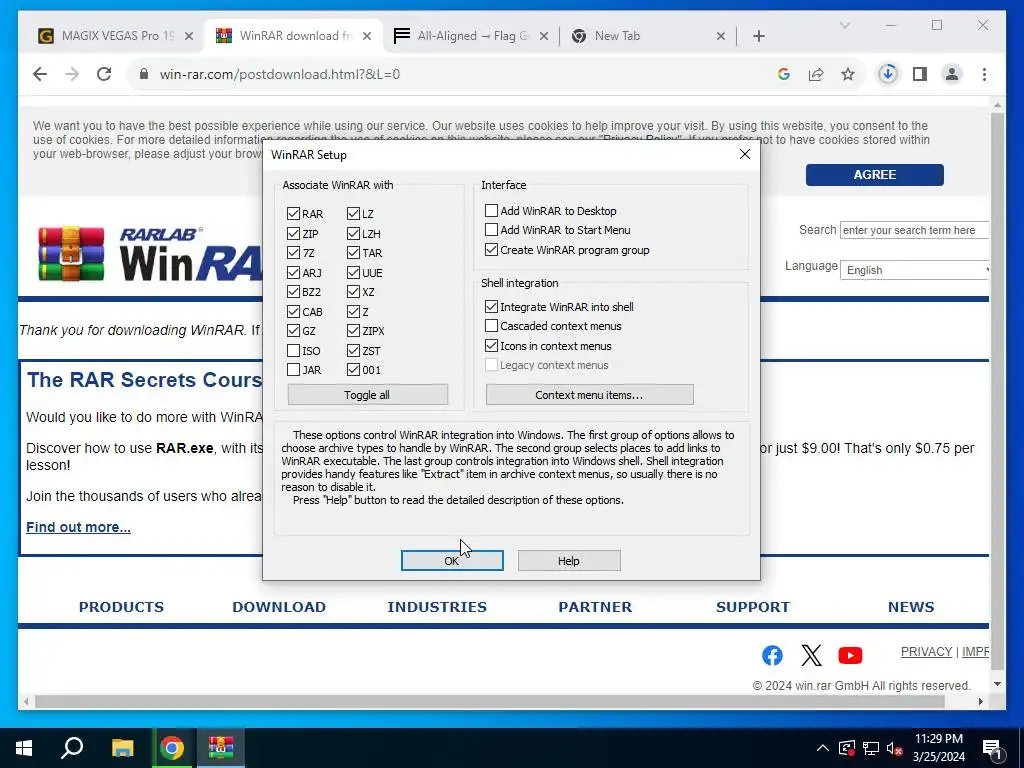Open the tab search chevron
This screenshot has height=768, width=1024.
[x=844, y=25]
